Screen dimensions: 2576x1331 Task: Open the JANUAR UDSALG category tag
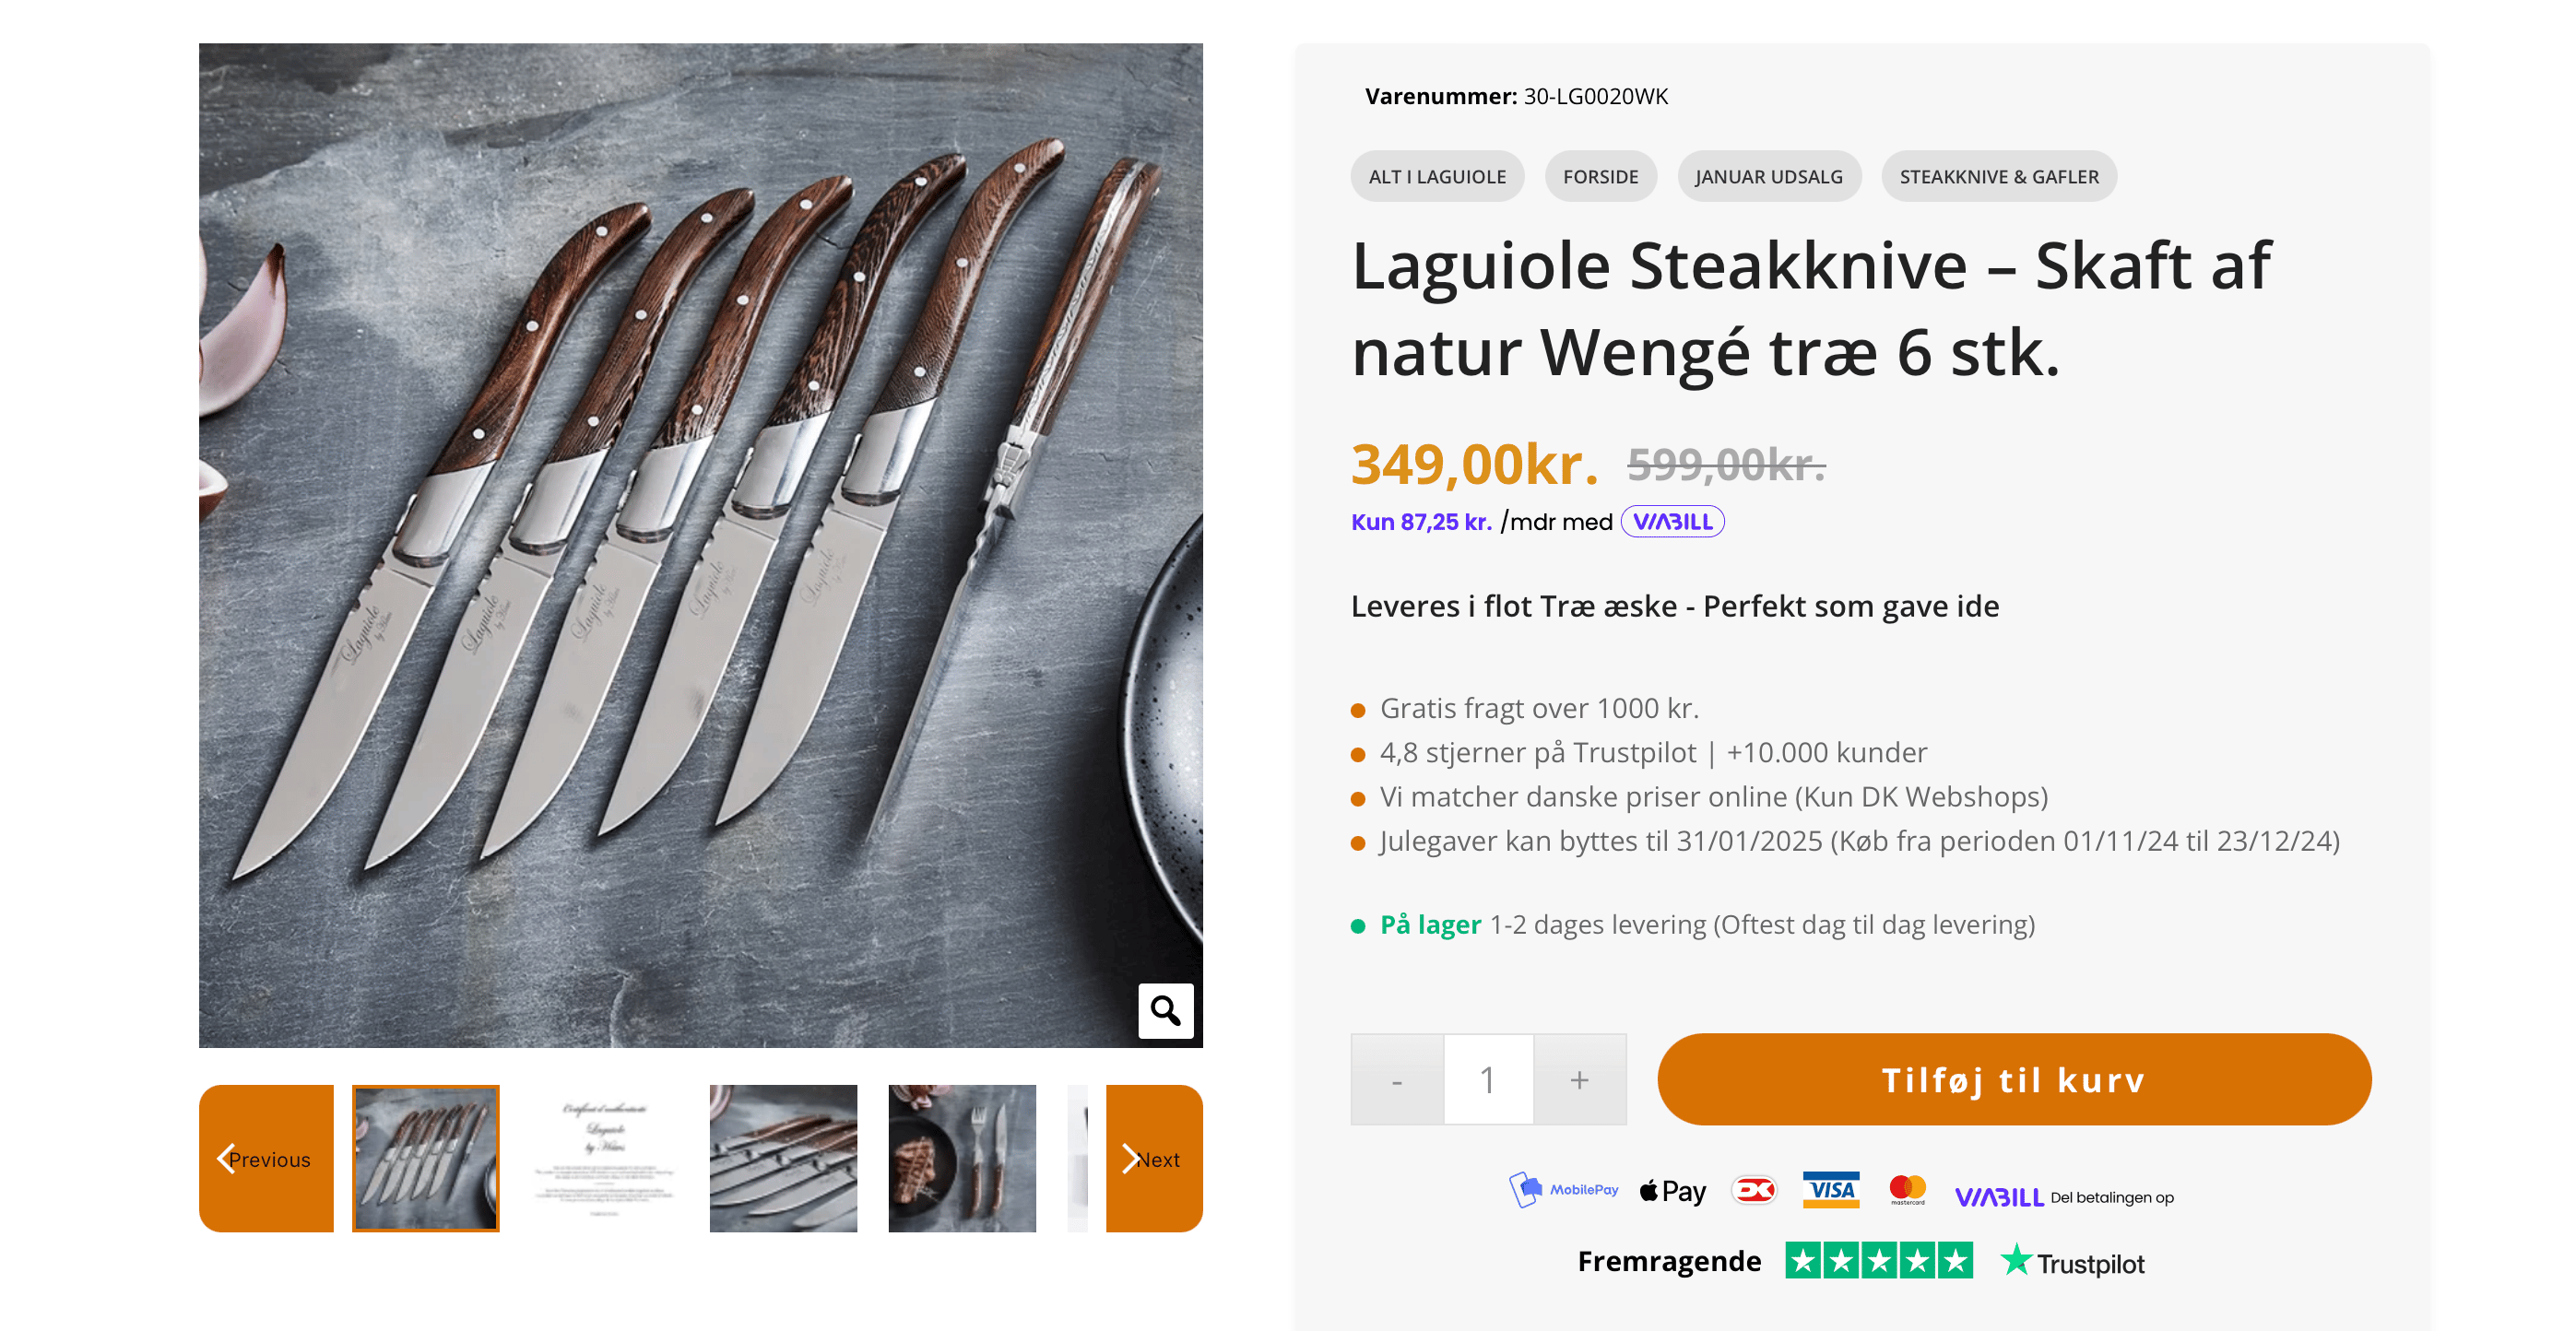pyautogui.click(x=1768, y=177)
